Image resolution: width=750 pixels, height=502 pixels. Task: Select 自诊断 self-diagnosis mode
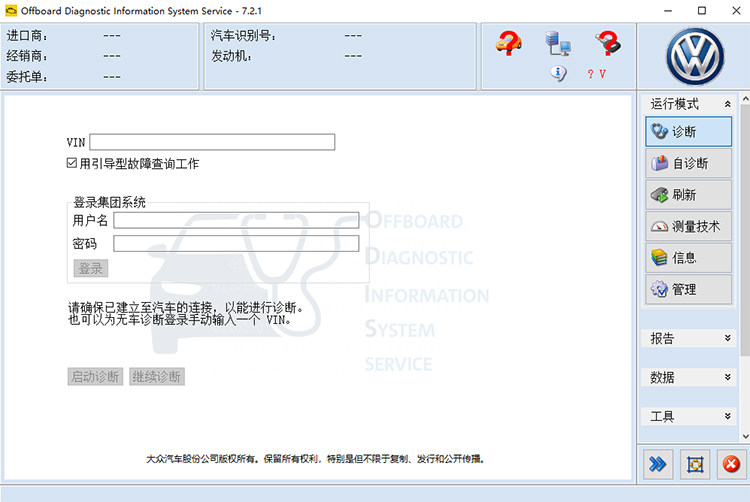[x=688, y=163]
